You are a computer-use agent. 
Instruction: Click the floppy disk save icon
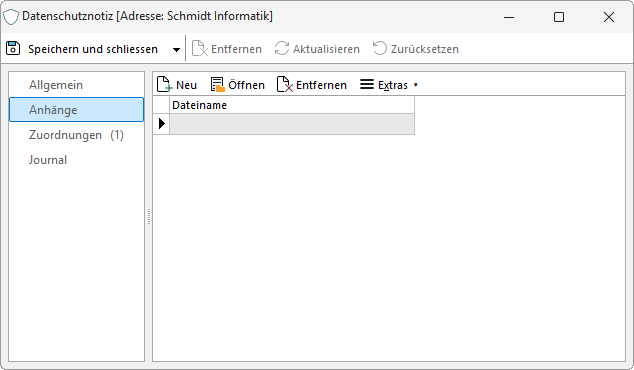click(x=13, y=48)
